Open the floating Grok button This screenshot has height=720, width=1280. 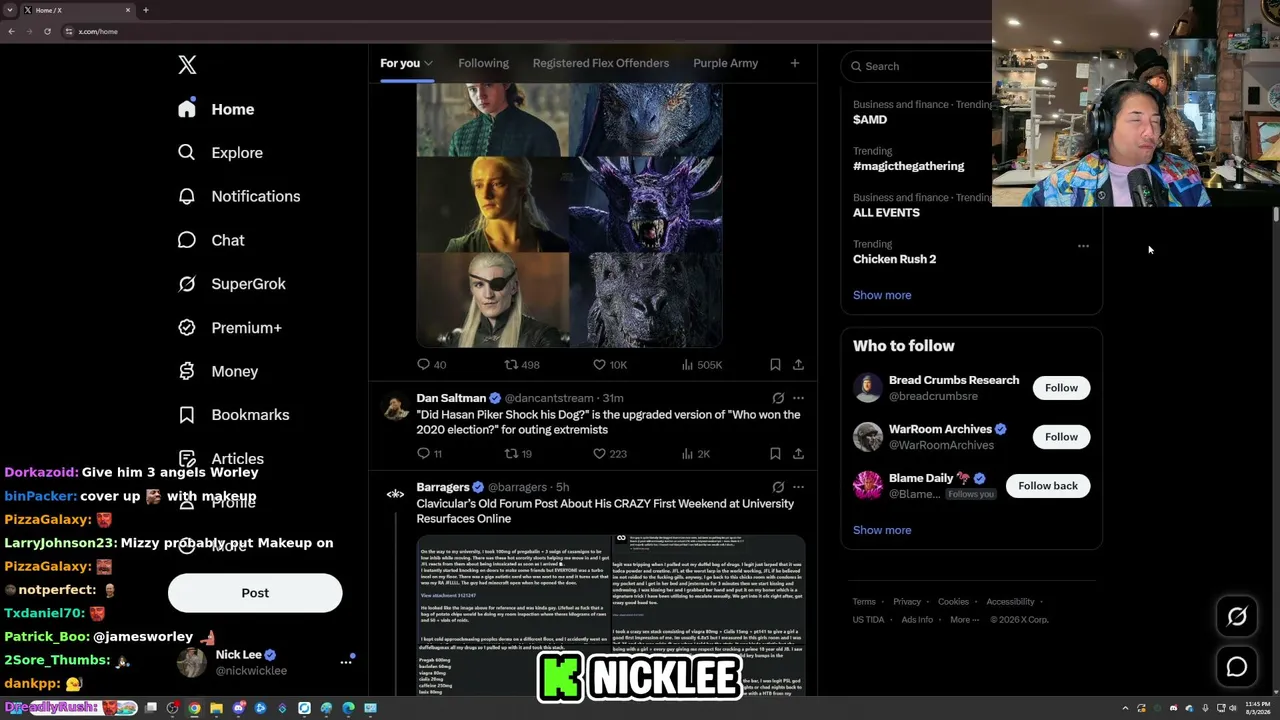(1237, 617)
